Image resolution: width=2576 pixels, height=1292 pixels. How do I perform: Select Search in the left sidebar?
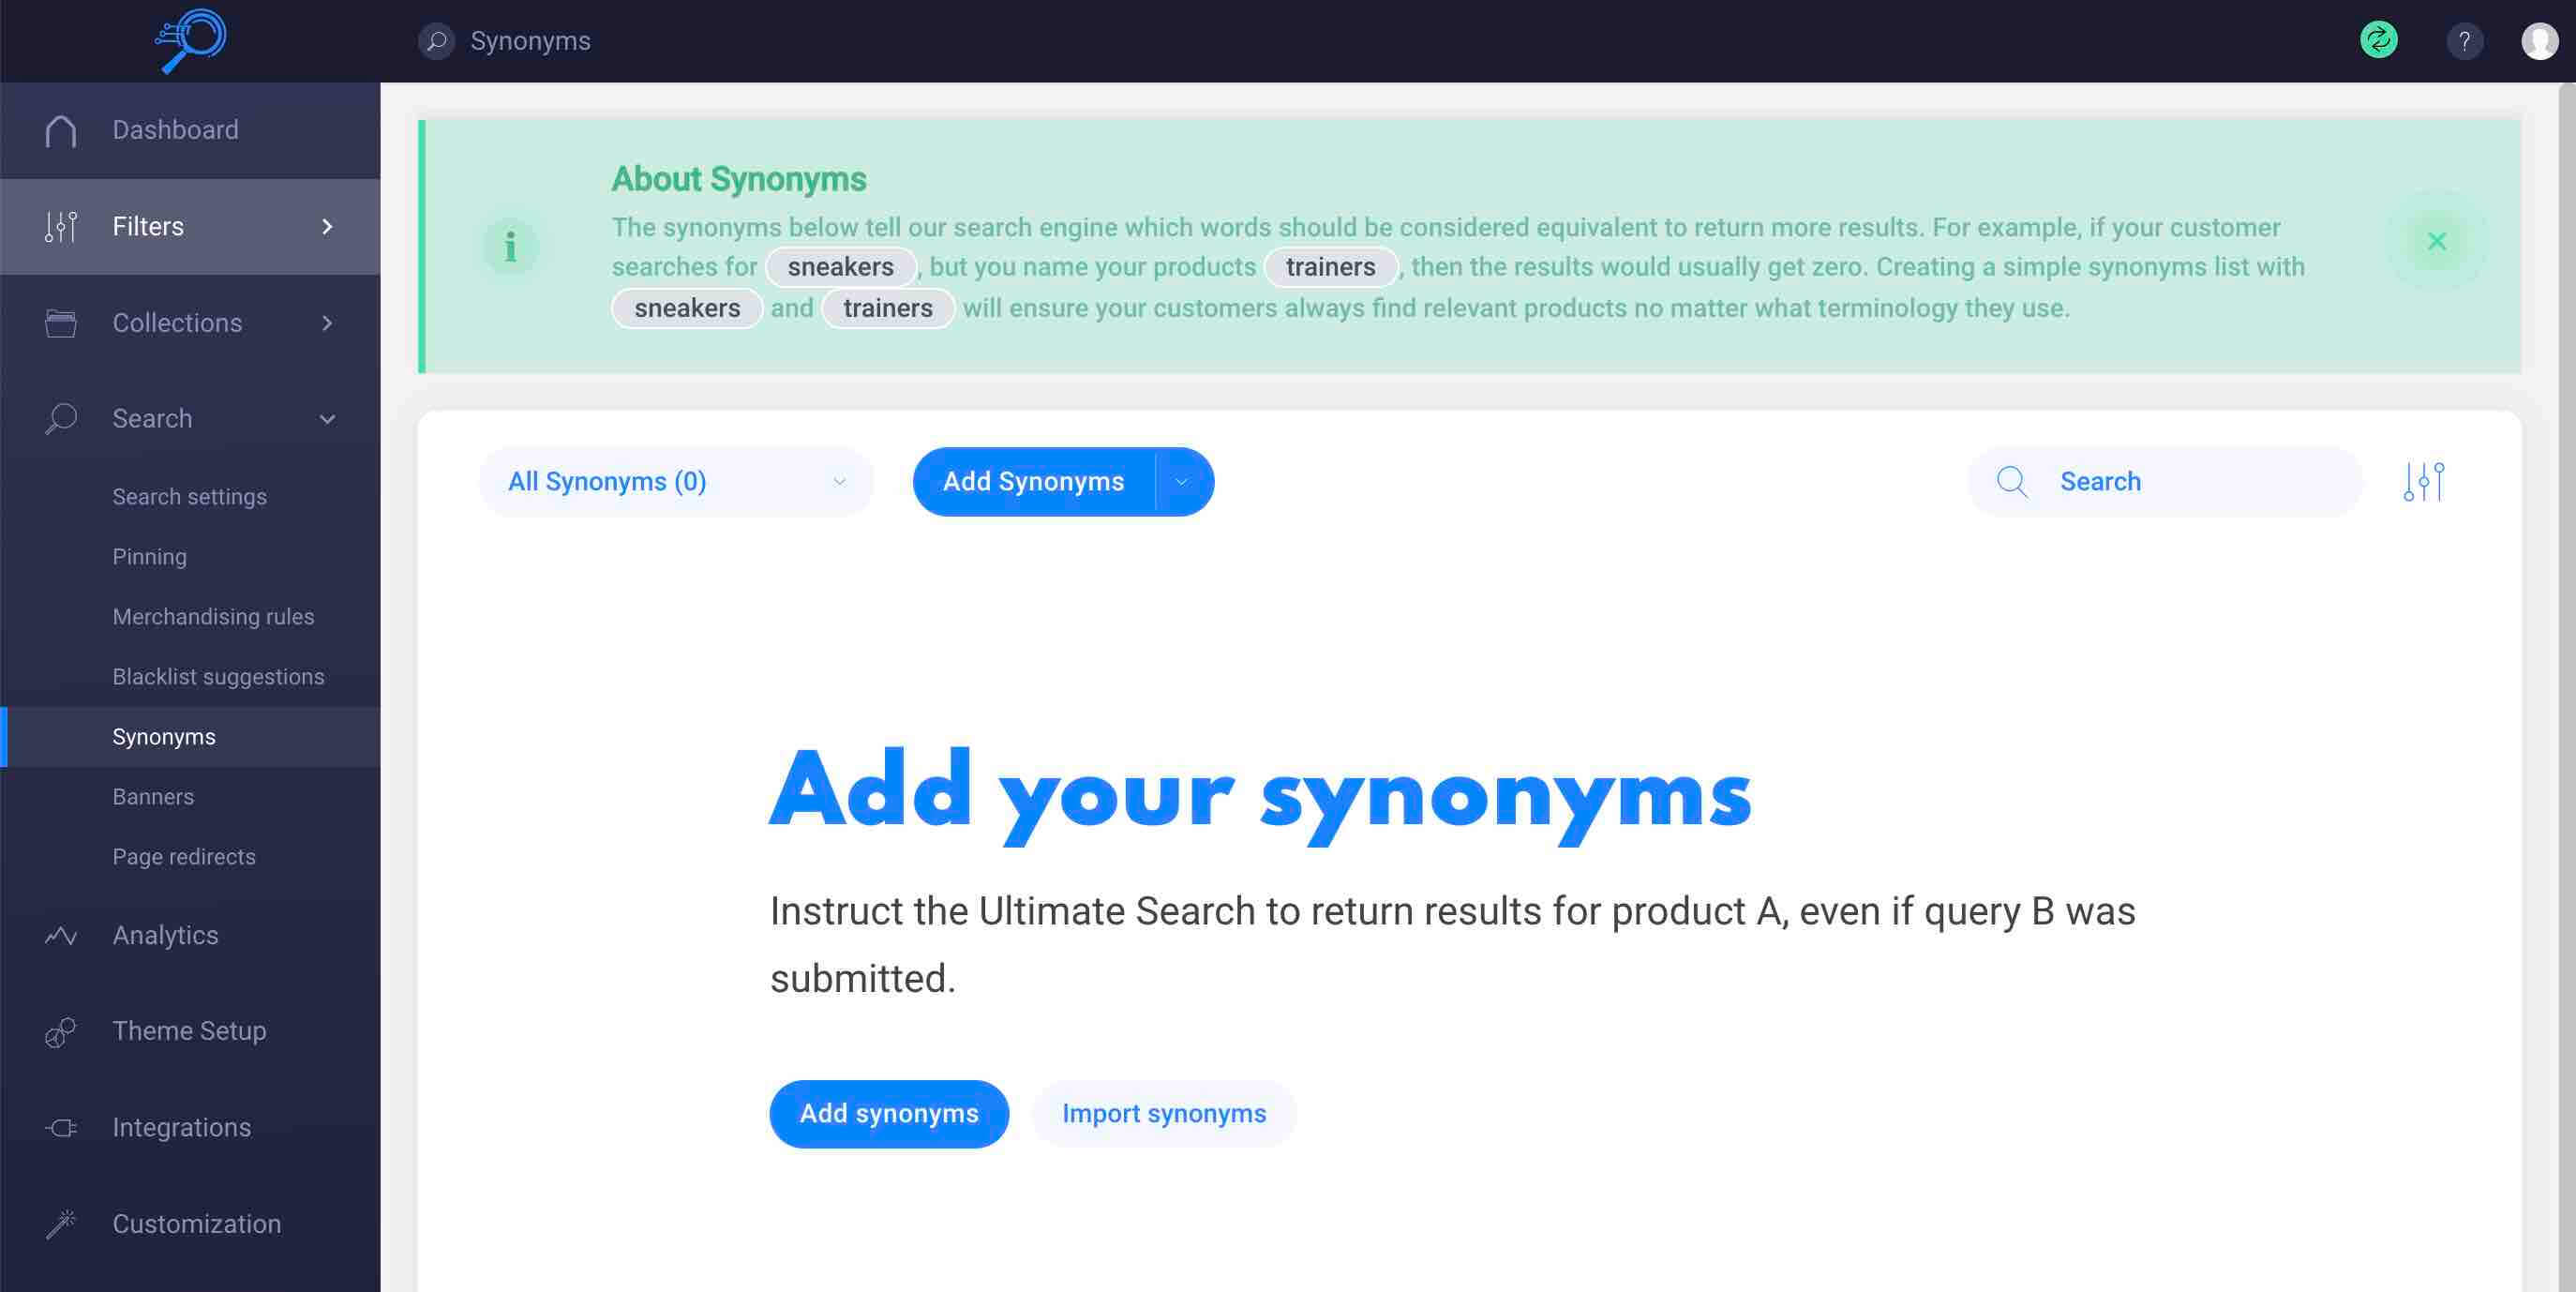153,418
